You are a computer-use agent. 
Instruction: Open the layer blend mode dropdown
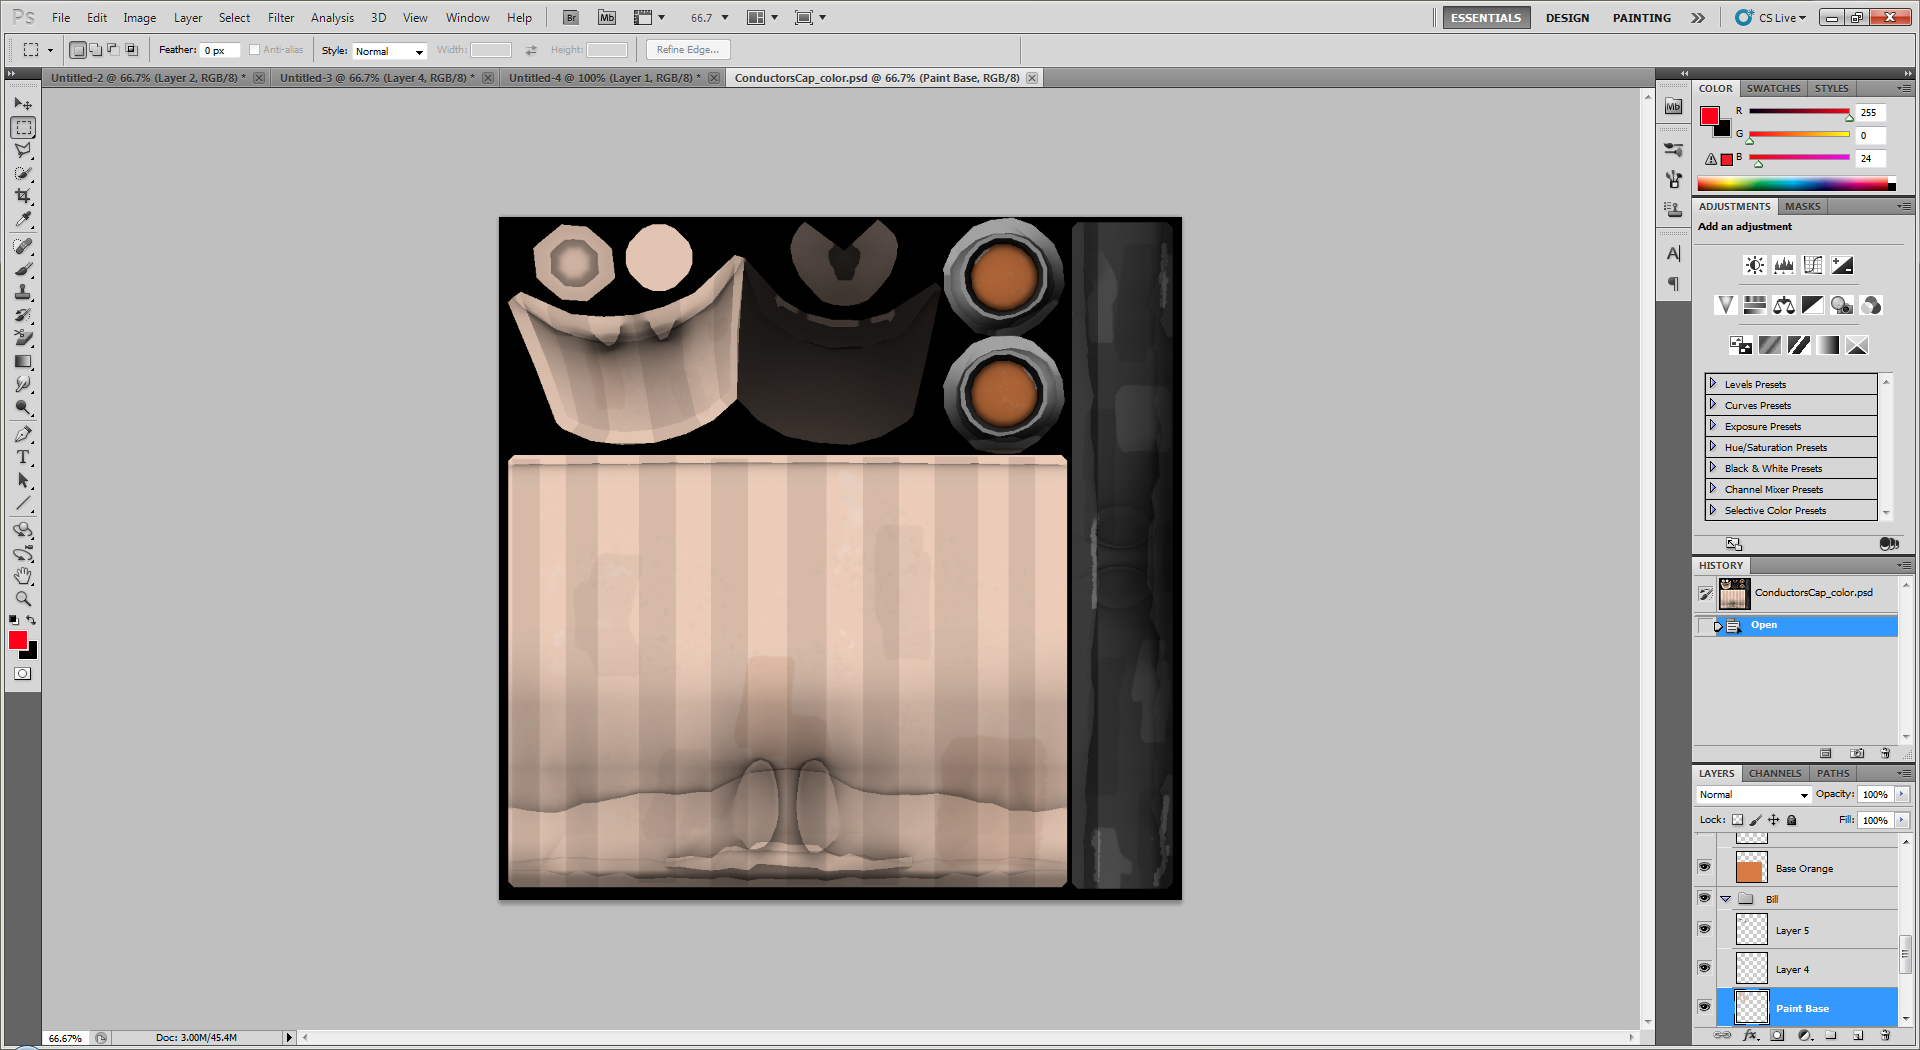pyautogui.click(x=1754, y=795)
